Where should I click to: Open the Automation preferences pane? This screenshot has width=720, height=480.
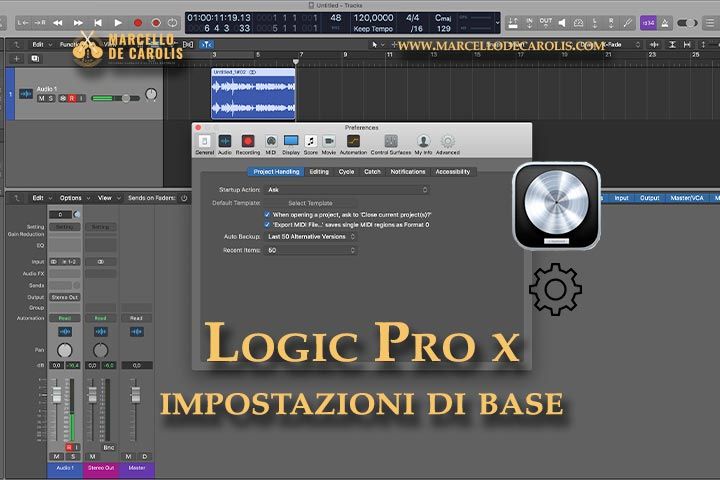click(x=353, y=145)
